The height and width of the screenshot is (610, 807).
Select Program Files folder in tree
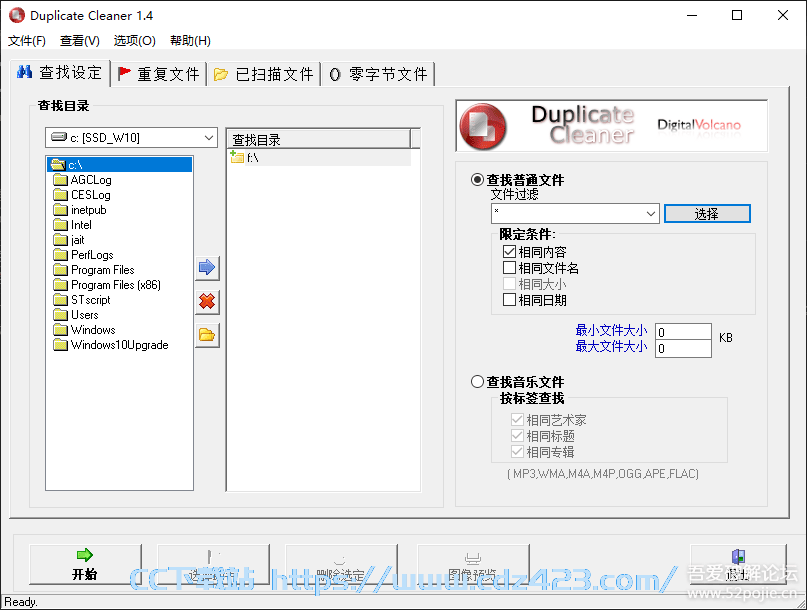point(102,270)
